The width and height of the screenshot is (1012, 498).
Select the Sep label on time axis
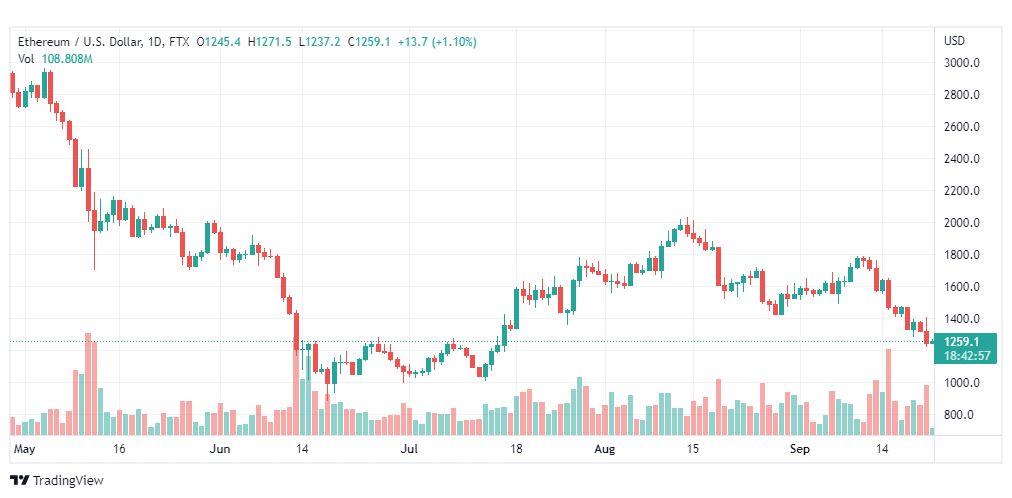coord(802,448)
